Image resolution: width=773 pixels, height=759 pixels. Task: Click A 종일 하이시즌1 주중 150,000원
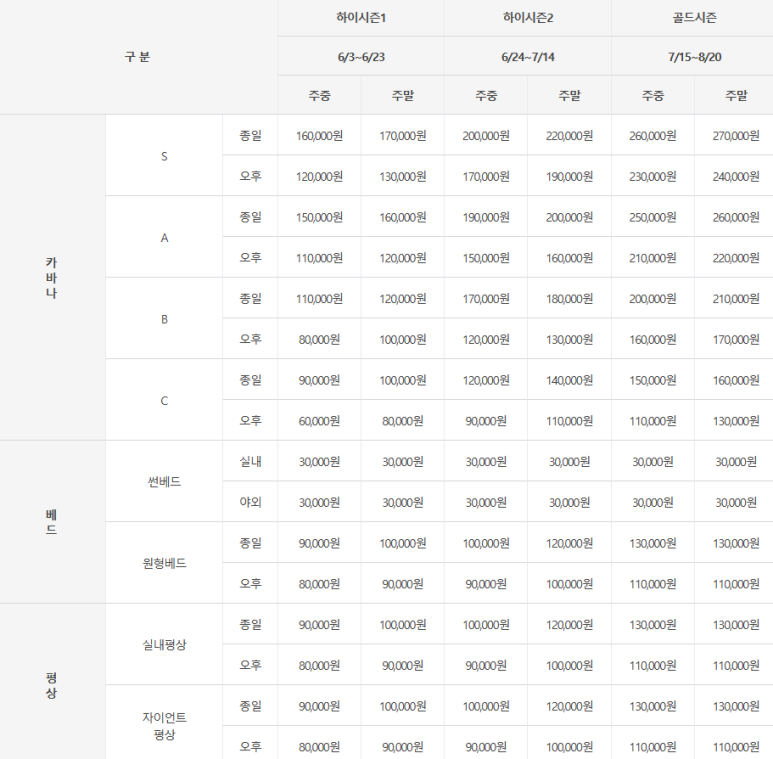(319, 217)
